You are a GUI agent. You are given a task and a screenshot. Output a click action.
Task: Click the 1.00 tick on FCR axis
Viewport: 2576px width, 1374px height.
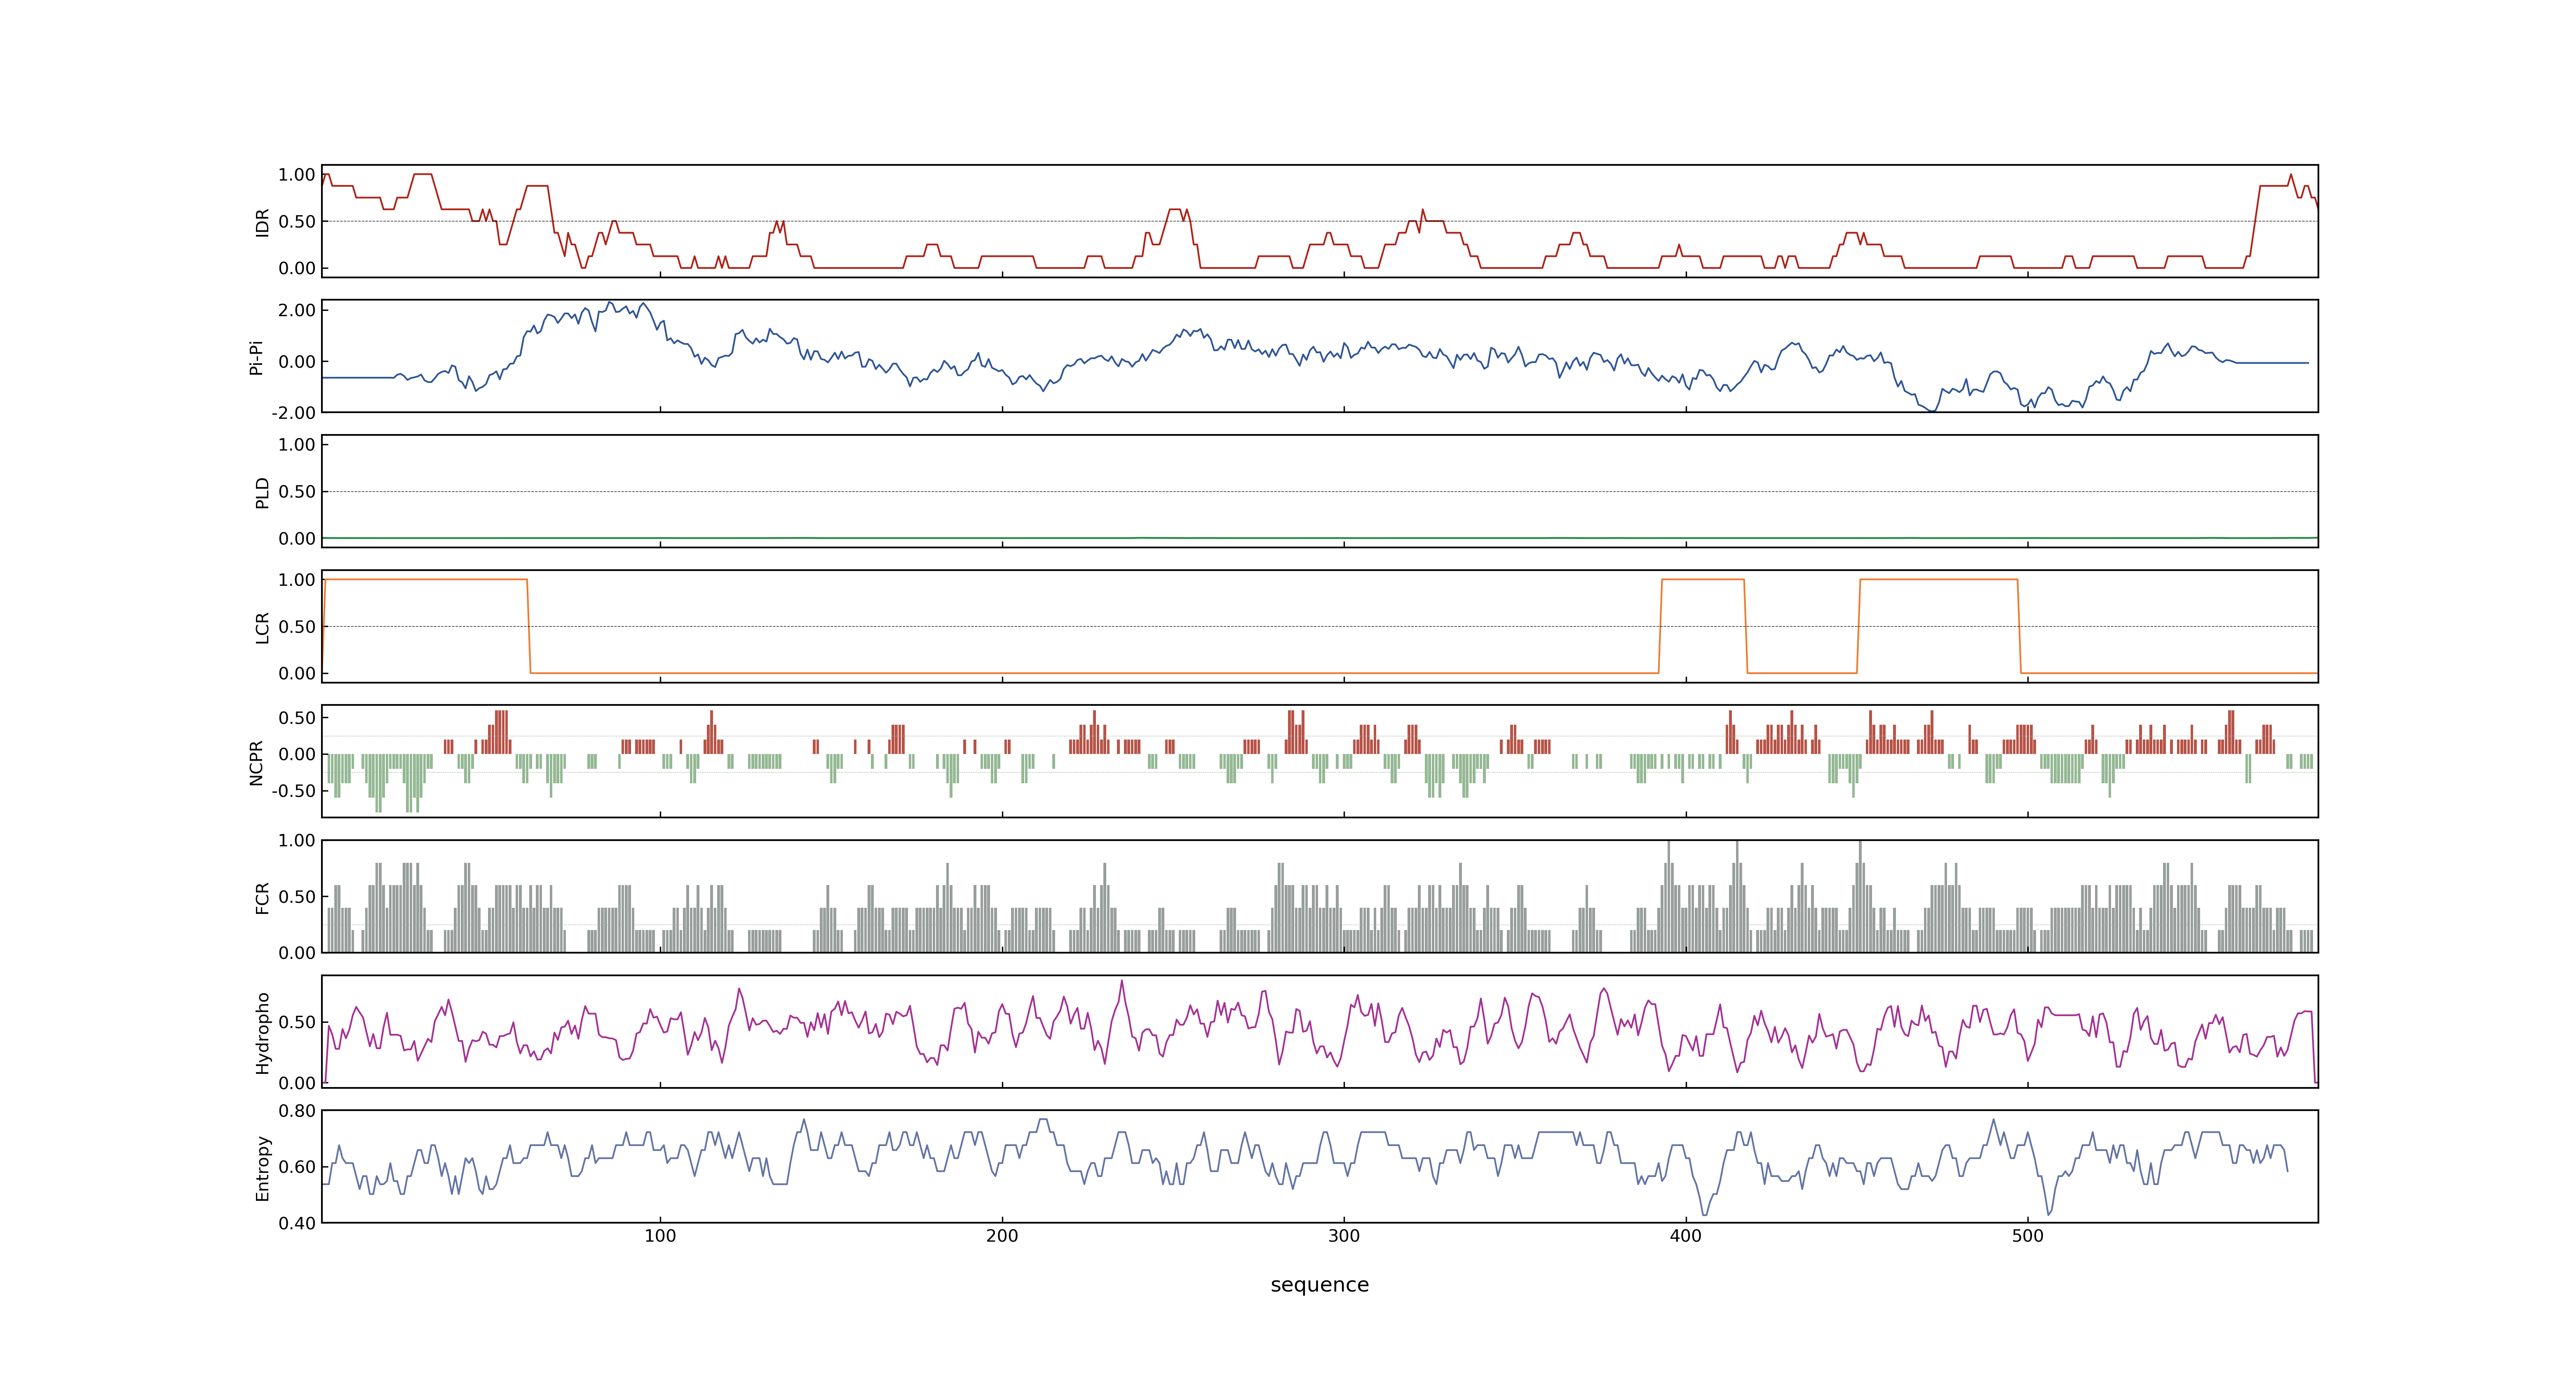coord(297,841)
